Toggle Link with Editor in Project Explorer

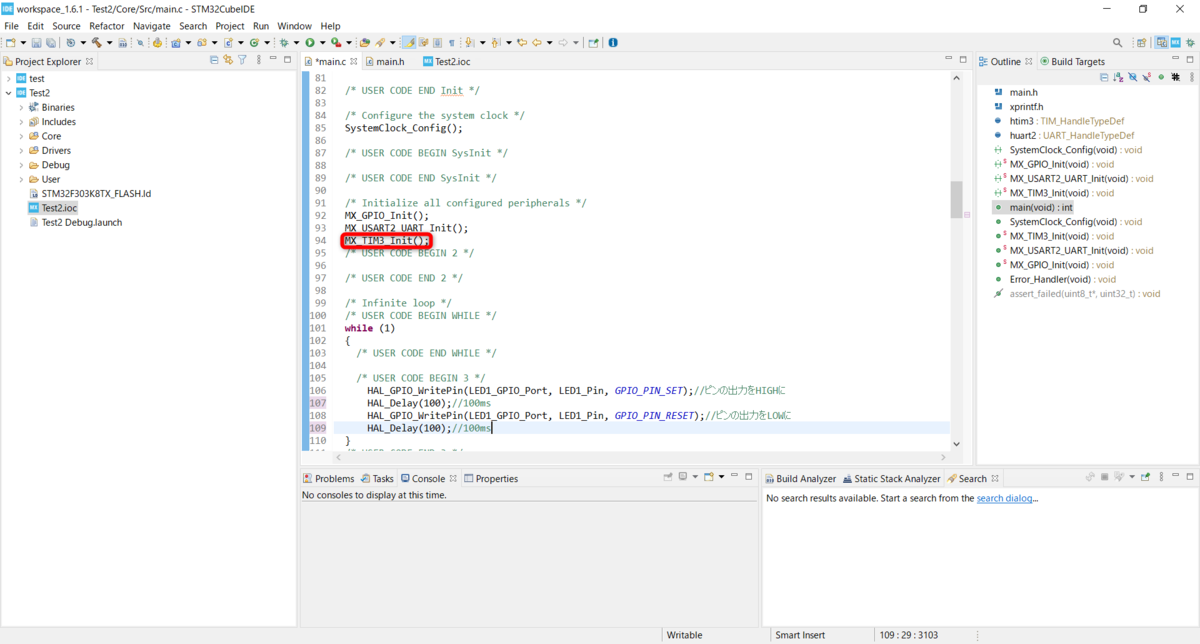227,61
